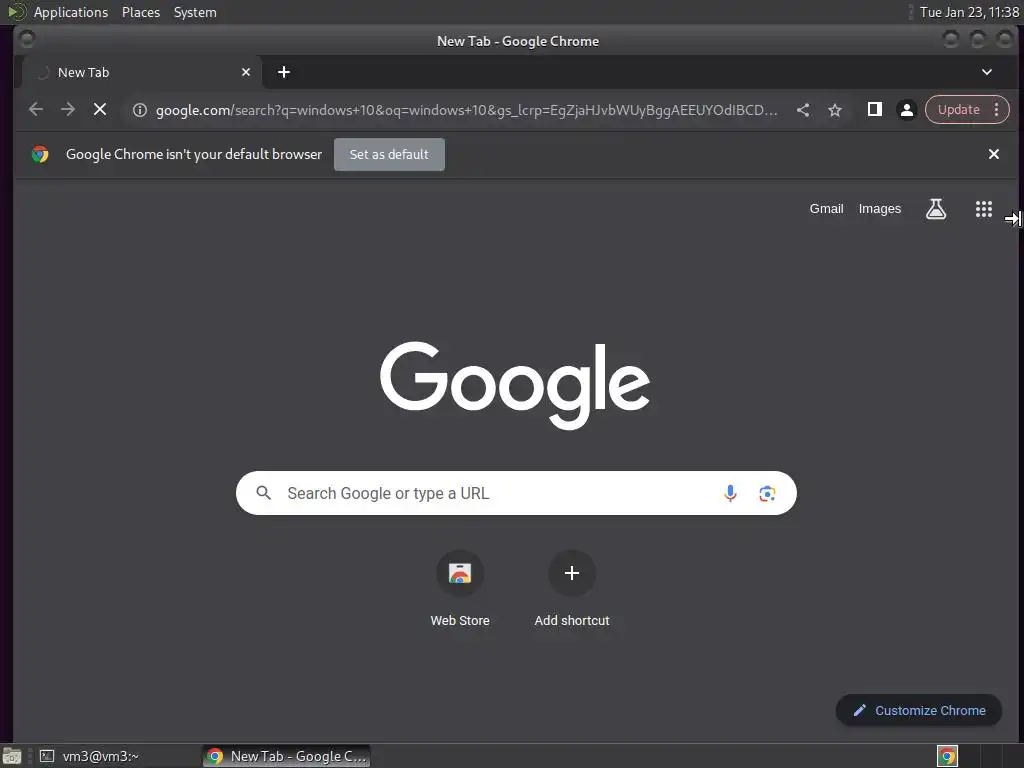1024x768 pixels.
Task: Close the New Tab tab
Action: tap(246, 72)
